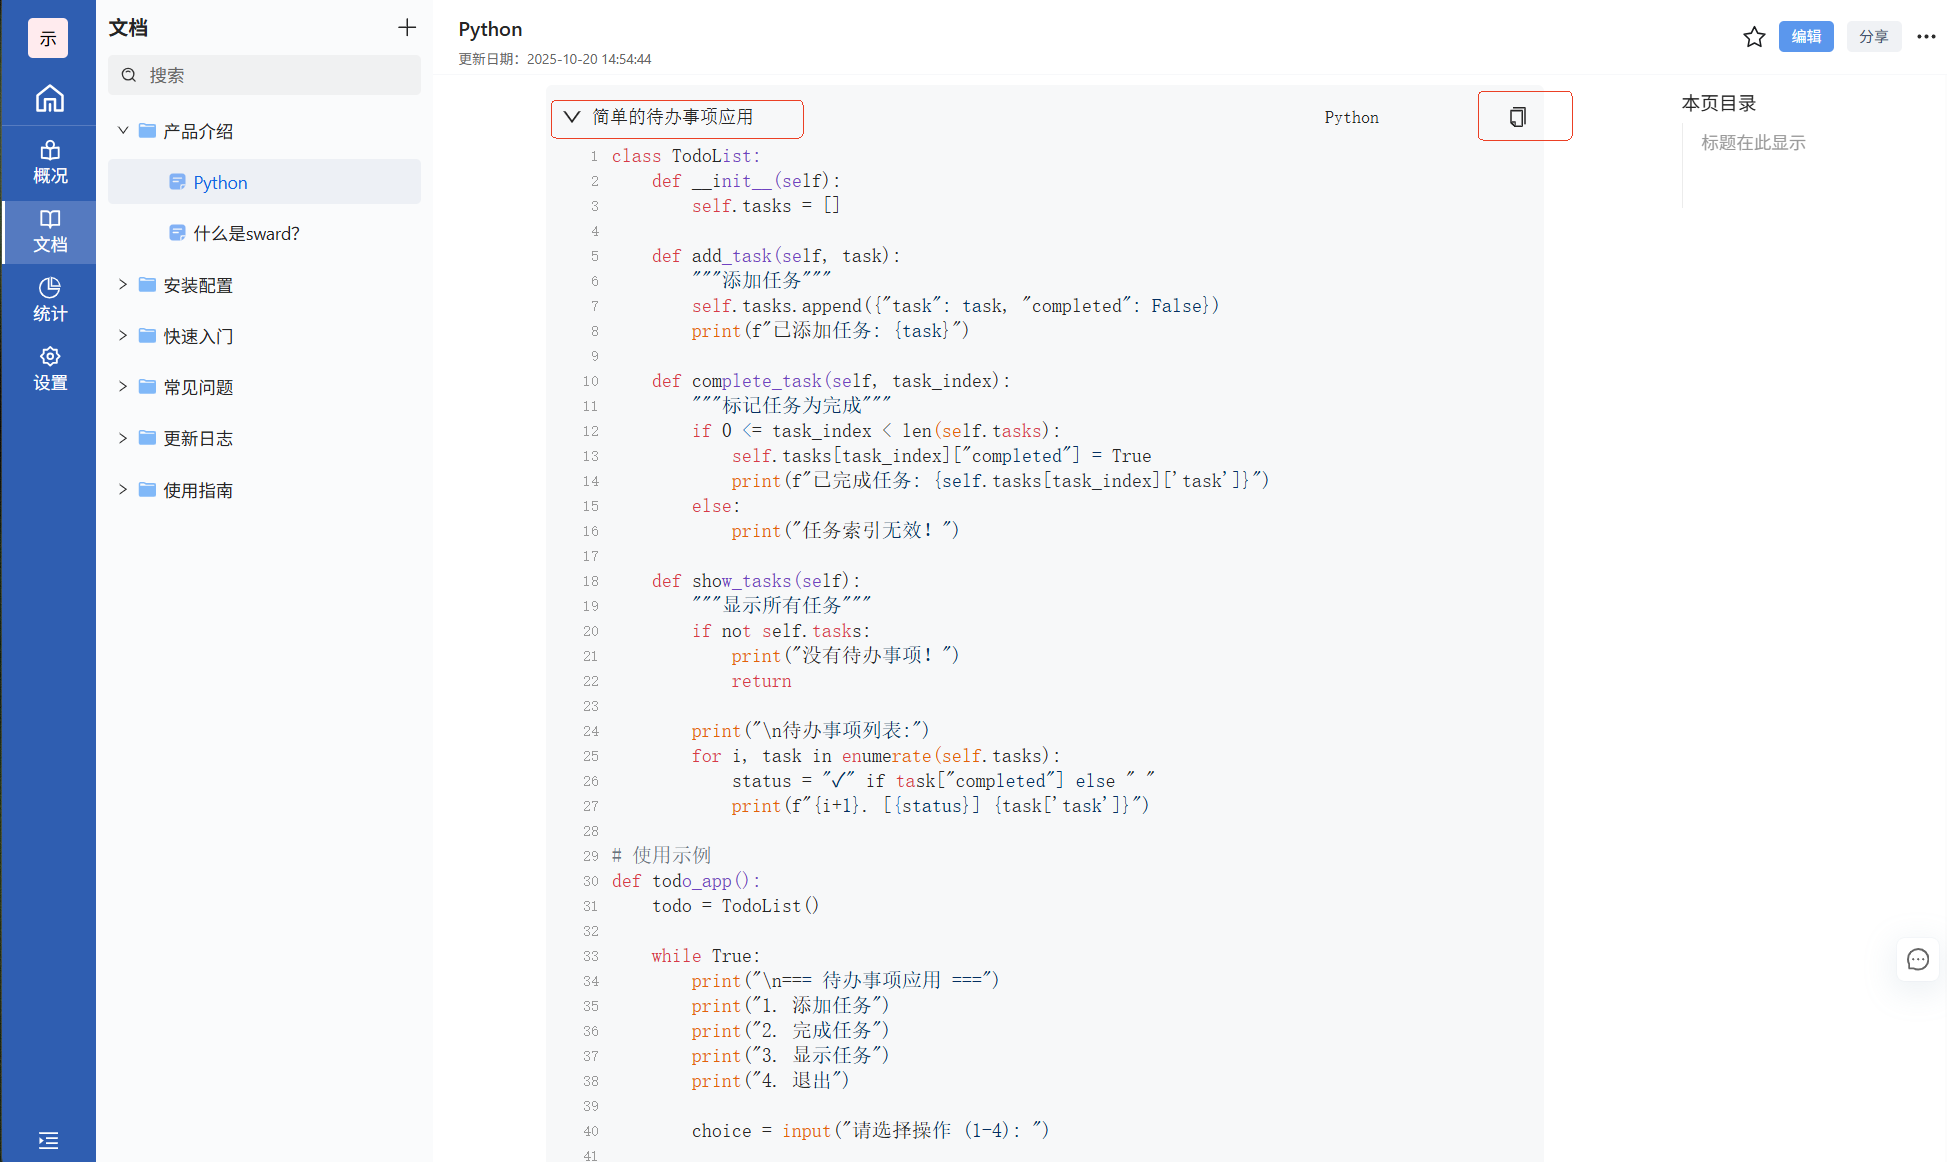Focus the 搜索 search field
The width and height of the screenshot is (1947, 1162).
265,75
